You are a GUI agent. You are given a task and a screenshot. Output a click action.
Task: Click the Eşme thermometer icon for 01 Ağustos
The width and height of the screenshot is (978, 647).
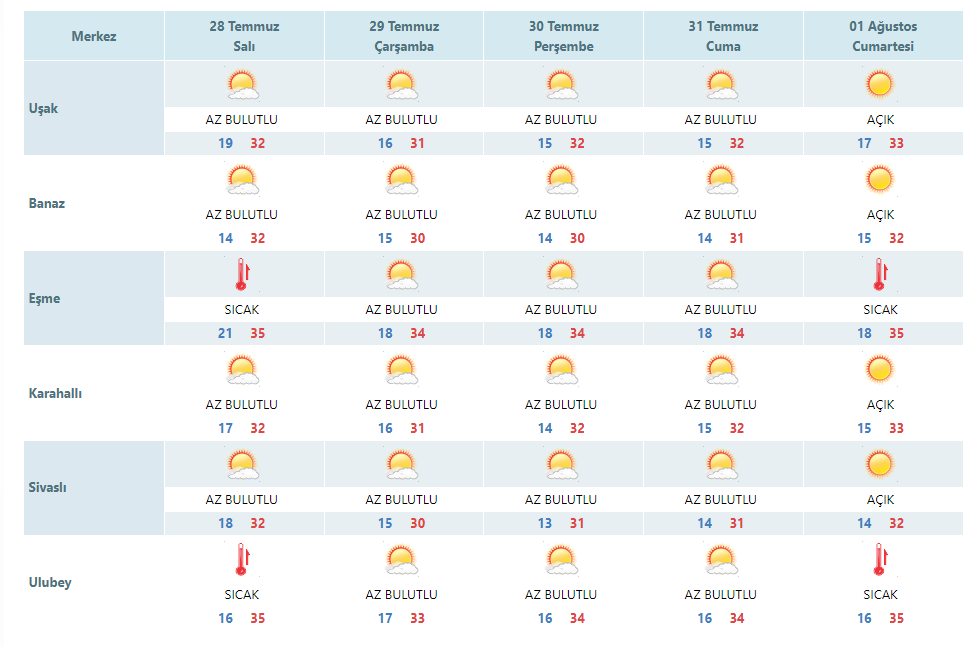pyautogui.click(x=880, y=275)
